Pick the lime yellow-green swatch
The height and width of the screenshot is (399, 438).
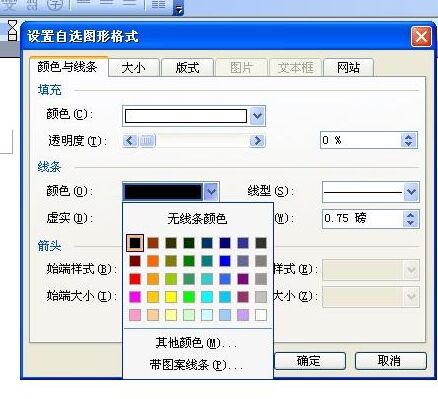tap(171, 279)
